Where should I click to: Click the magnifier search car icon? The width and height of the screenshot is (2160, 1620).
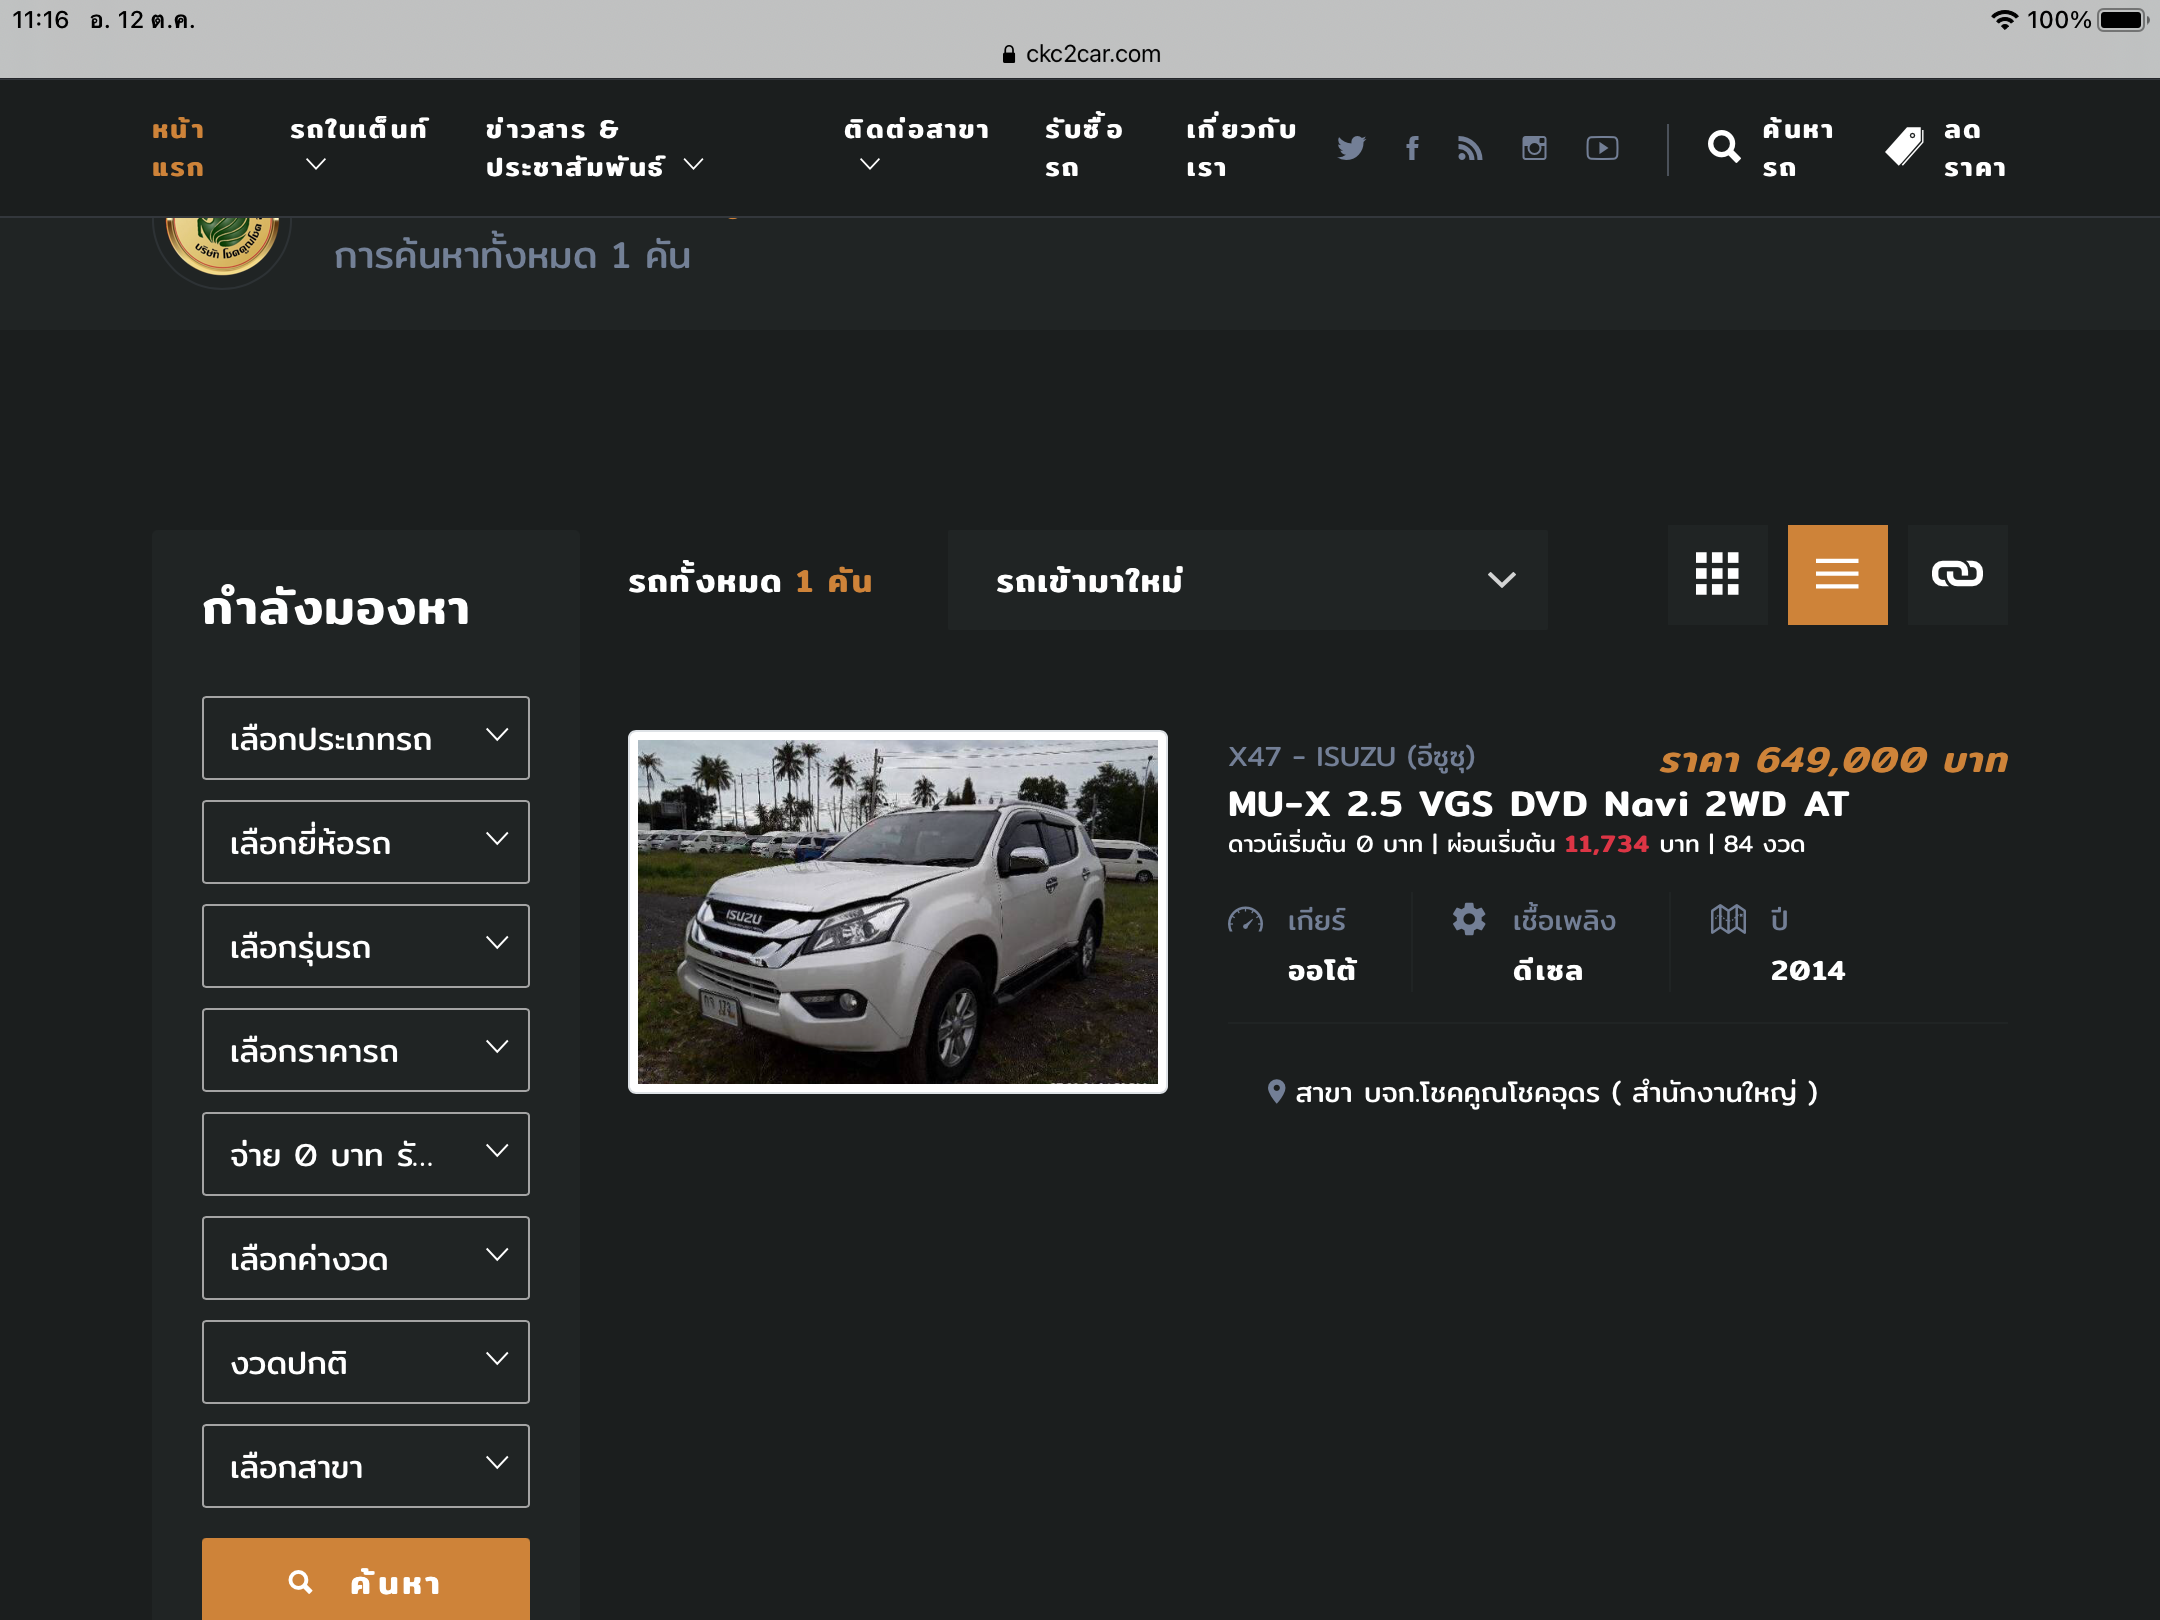tap(1724, 148)
